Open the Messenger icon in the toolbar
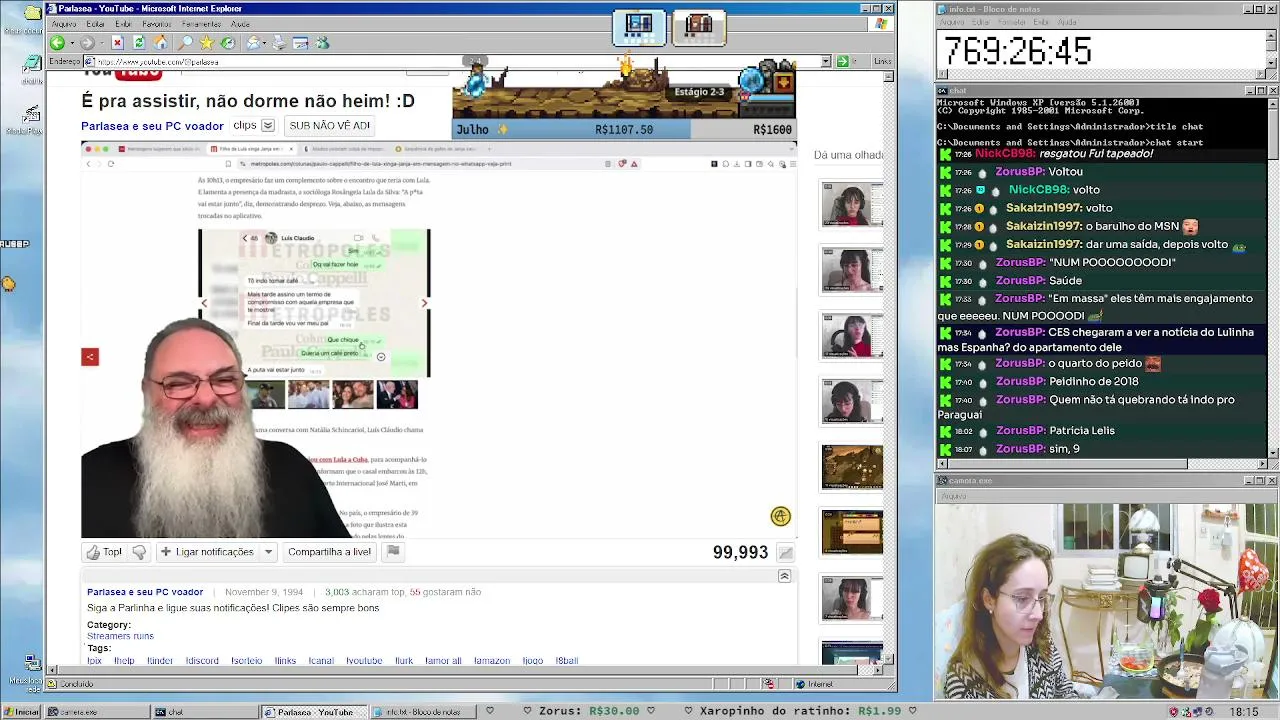This screenshot has width=1280, height=720. (322, 43)
